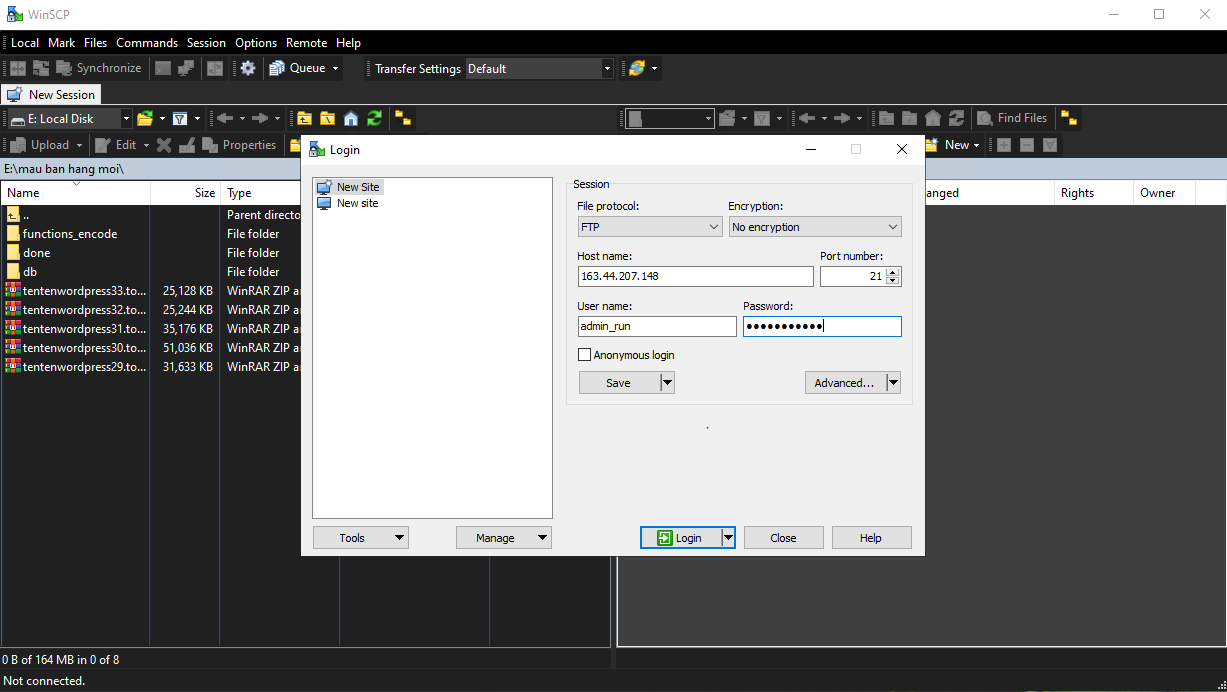Viewport: 1227px width, 692px height.
Task: Click the Compare Directories icon in main toolbar
Action: [x=18, y=68]
